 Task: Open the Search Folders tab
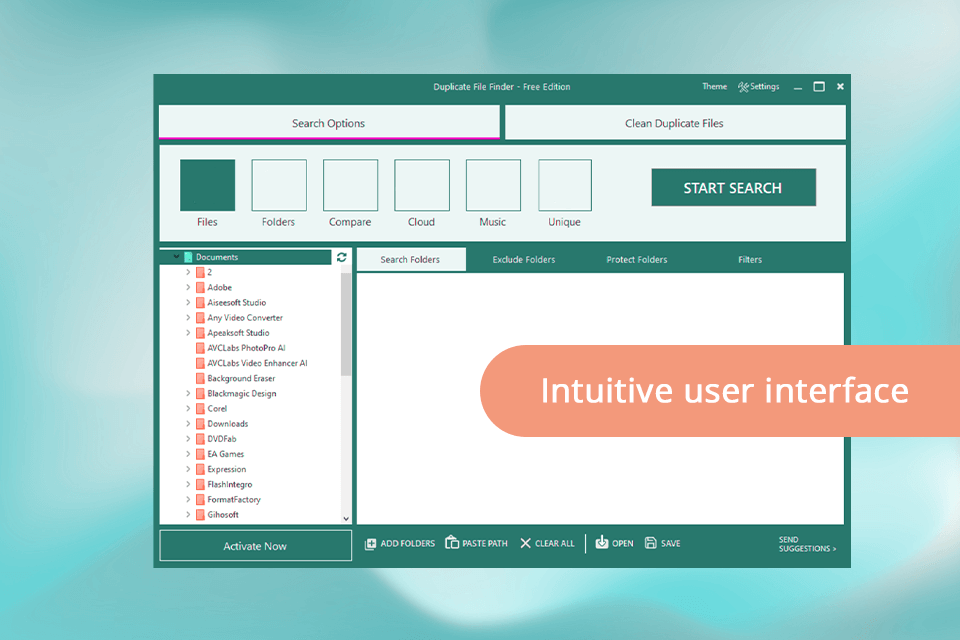click(411, 259)
